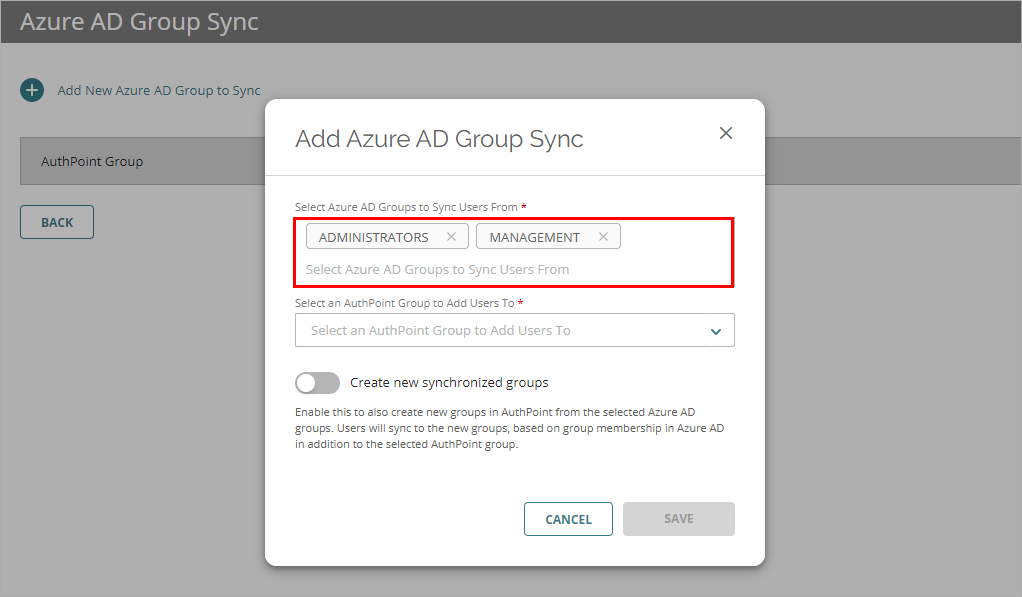
Task: Click the SAVE button
Action: pyautogui.click(x=678, y=518)
